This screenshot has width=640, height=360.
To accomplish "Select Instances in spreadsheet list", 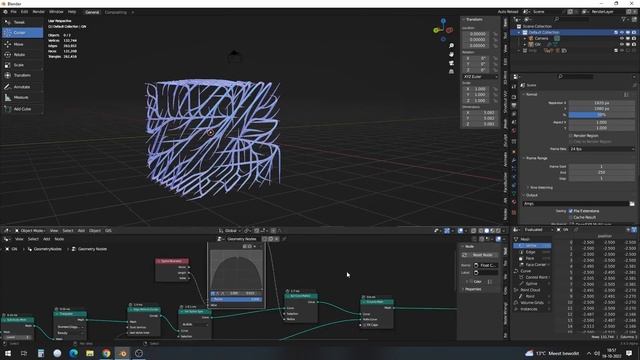I will [x=529, y=309].
